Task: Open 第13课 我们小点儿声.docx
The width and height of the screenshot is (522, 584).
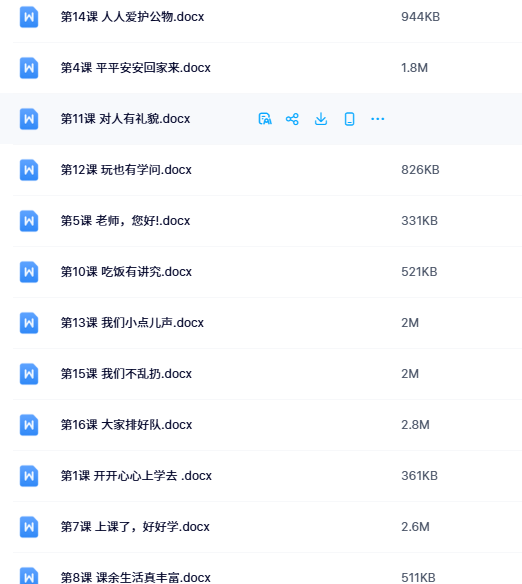Action: [x=132, y=323]
